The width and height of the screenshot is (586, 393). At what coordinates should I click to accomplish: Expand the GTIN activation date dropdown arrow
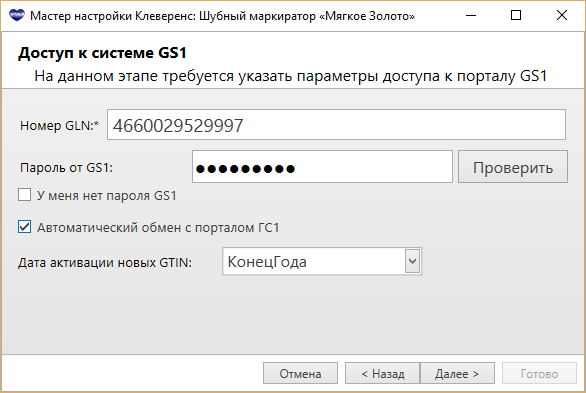(x=412, y=261)
